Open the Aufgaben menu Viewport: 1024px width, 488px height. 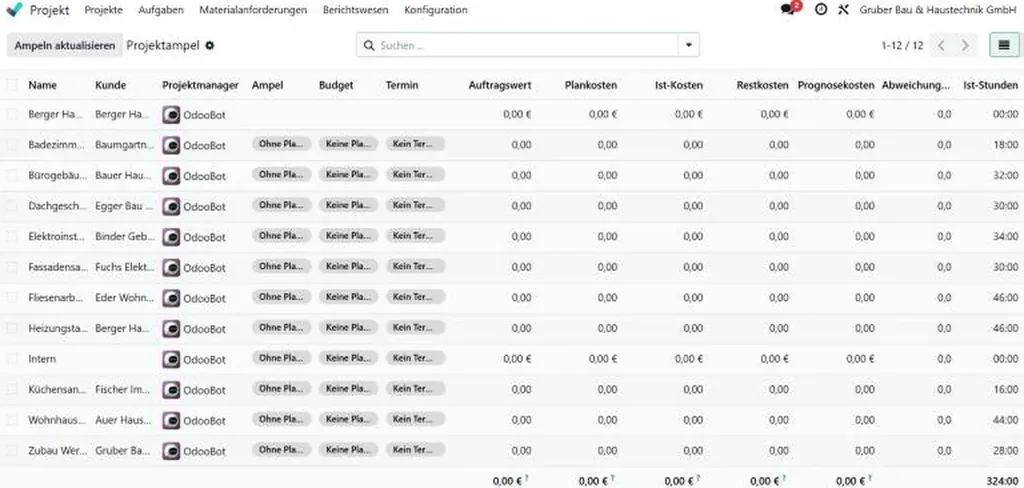(161, 10)
